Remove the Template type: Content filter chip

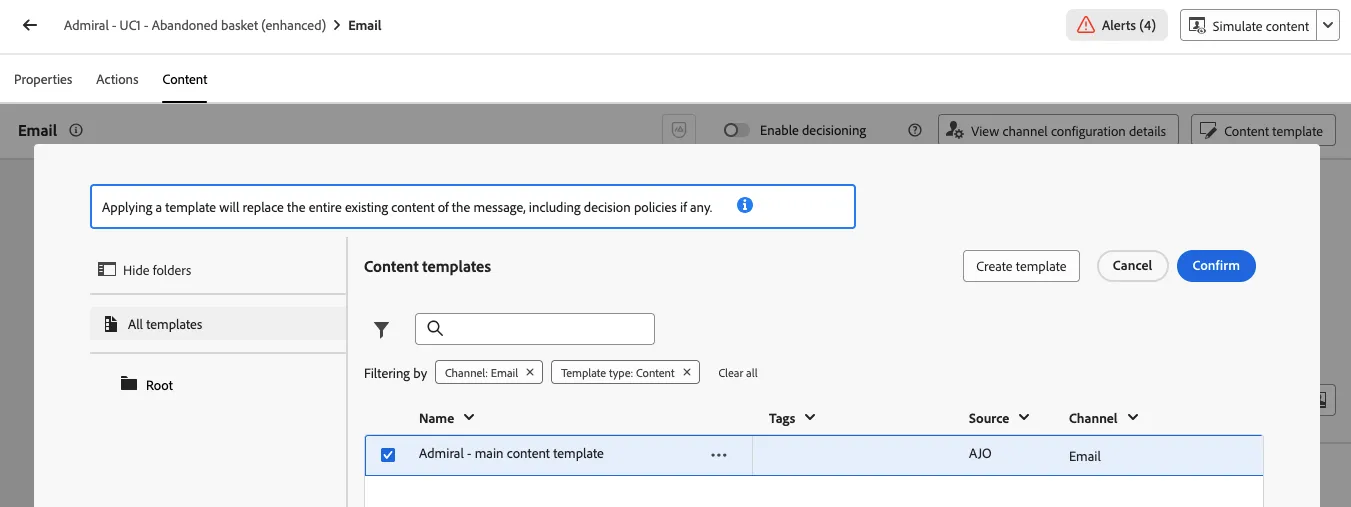[x=686, y=372]
